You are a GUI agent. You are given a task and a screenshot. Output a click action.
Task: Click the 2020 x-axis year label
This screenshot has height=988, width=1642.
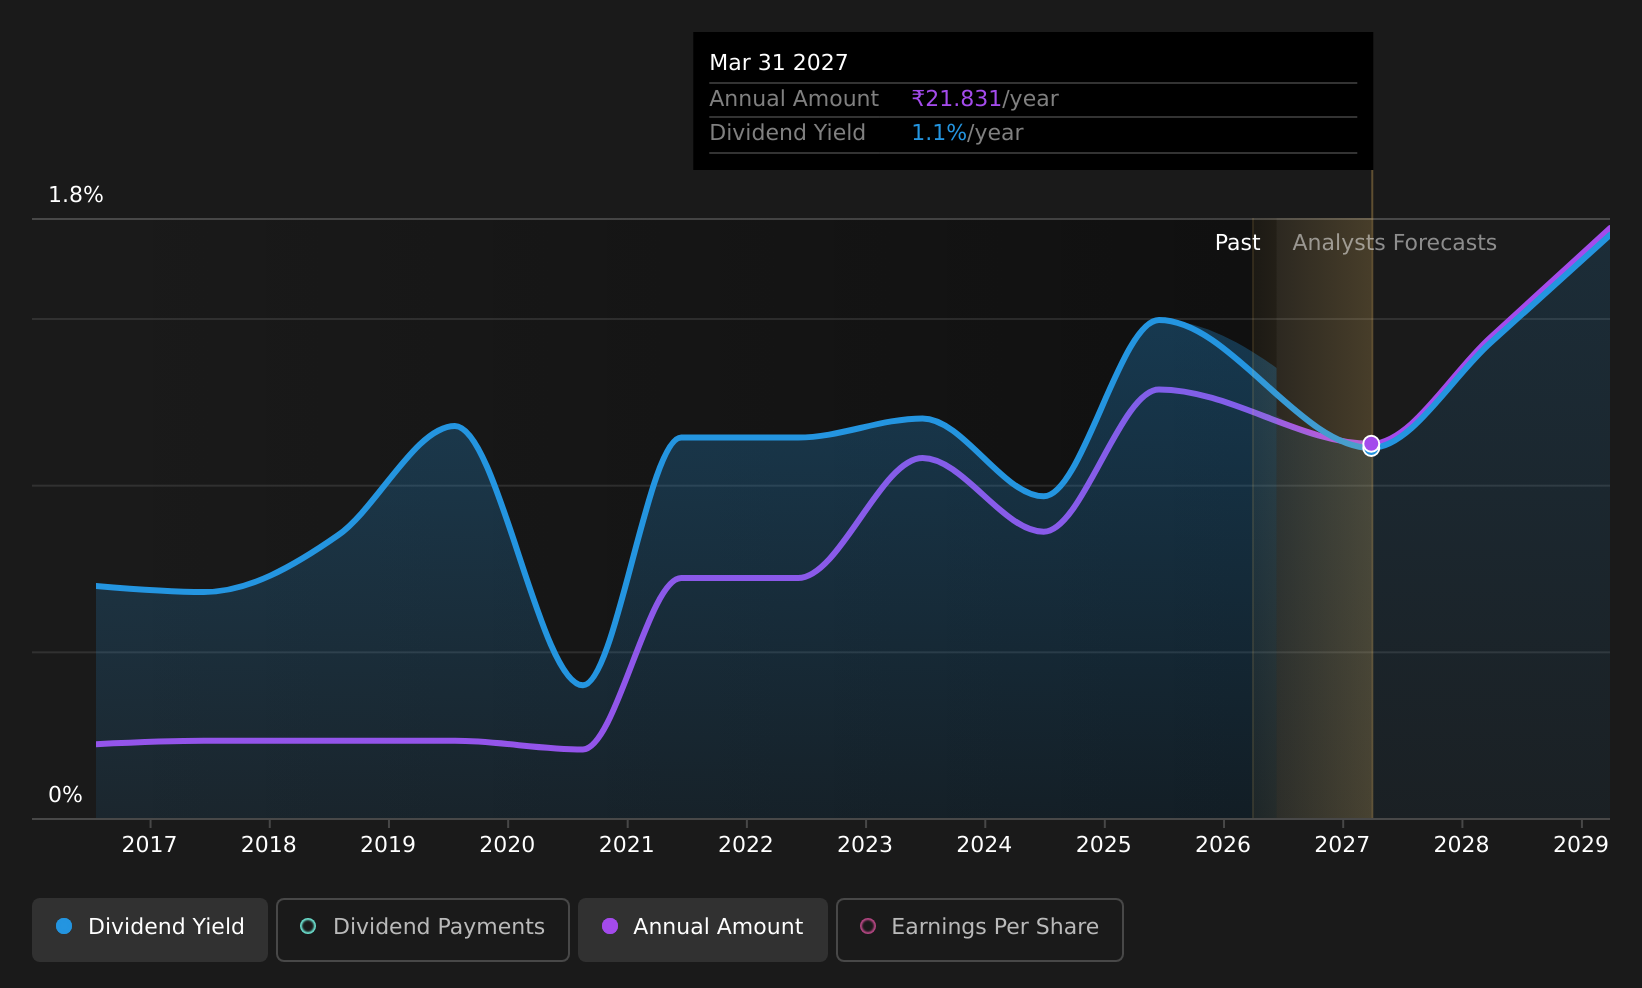(x=507, y=845)
